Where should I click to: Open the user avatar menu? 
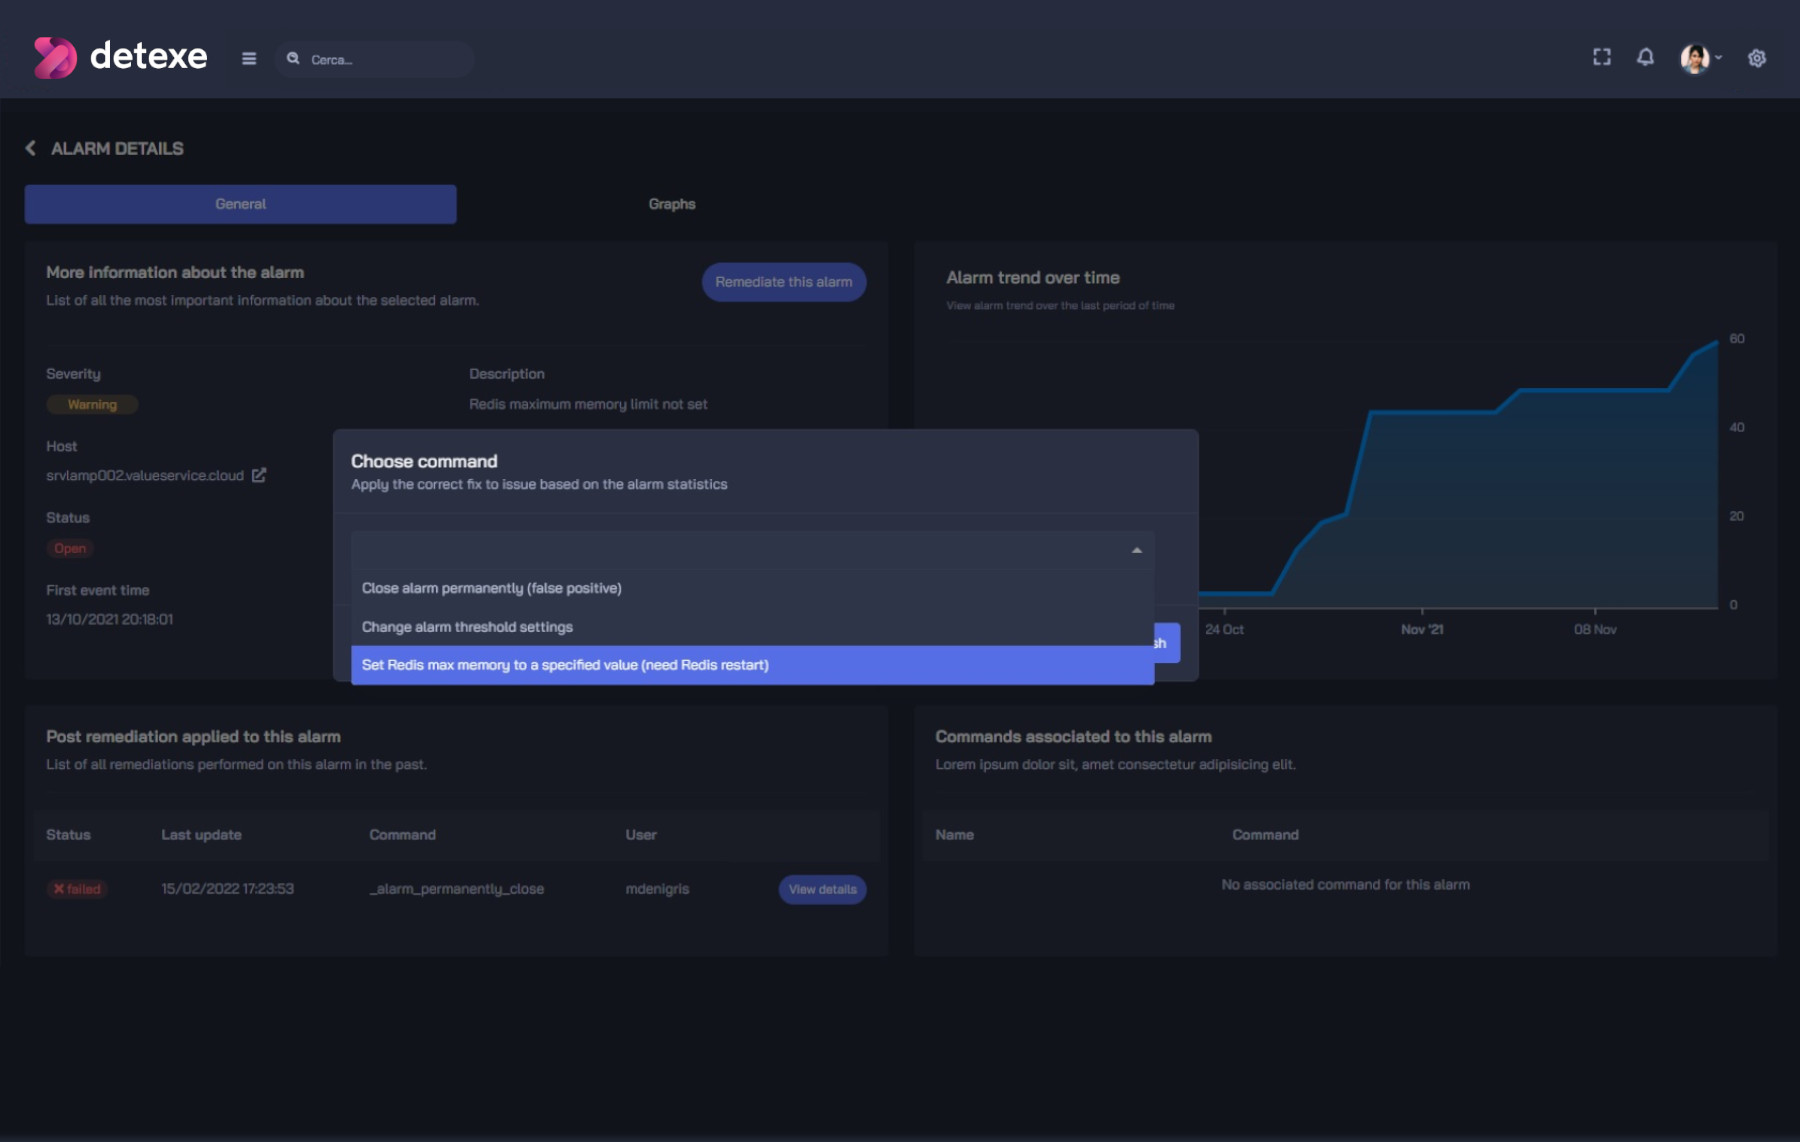1699,58
